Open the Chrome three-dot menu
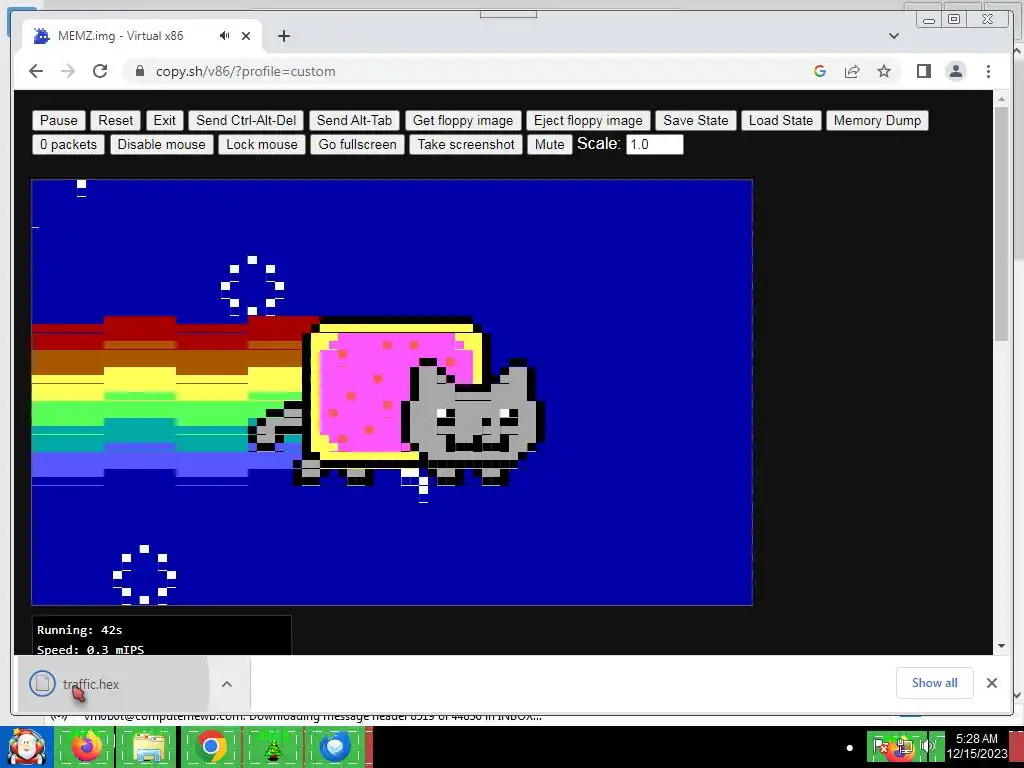Viewport: 1024px width, 768px height. click(988, 71)
